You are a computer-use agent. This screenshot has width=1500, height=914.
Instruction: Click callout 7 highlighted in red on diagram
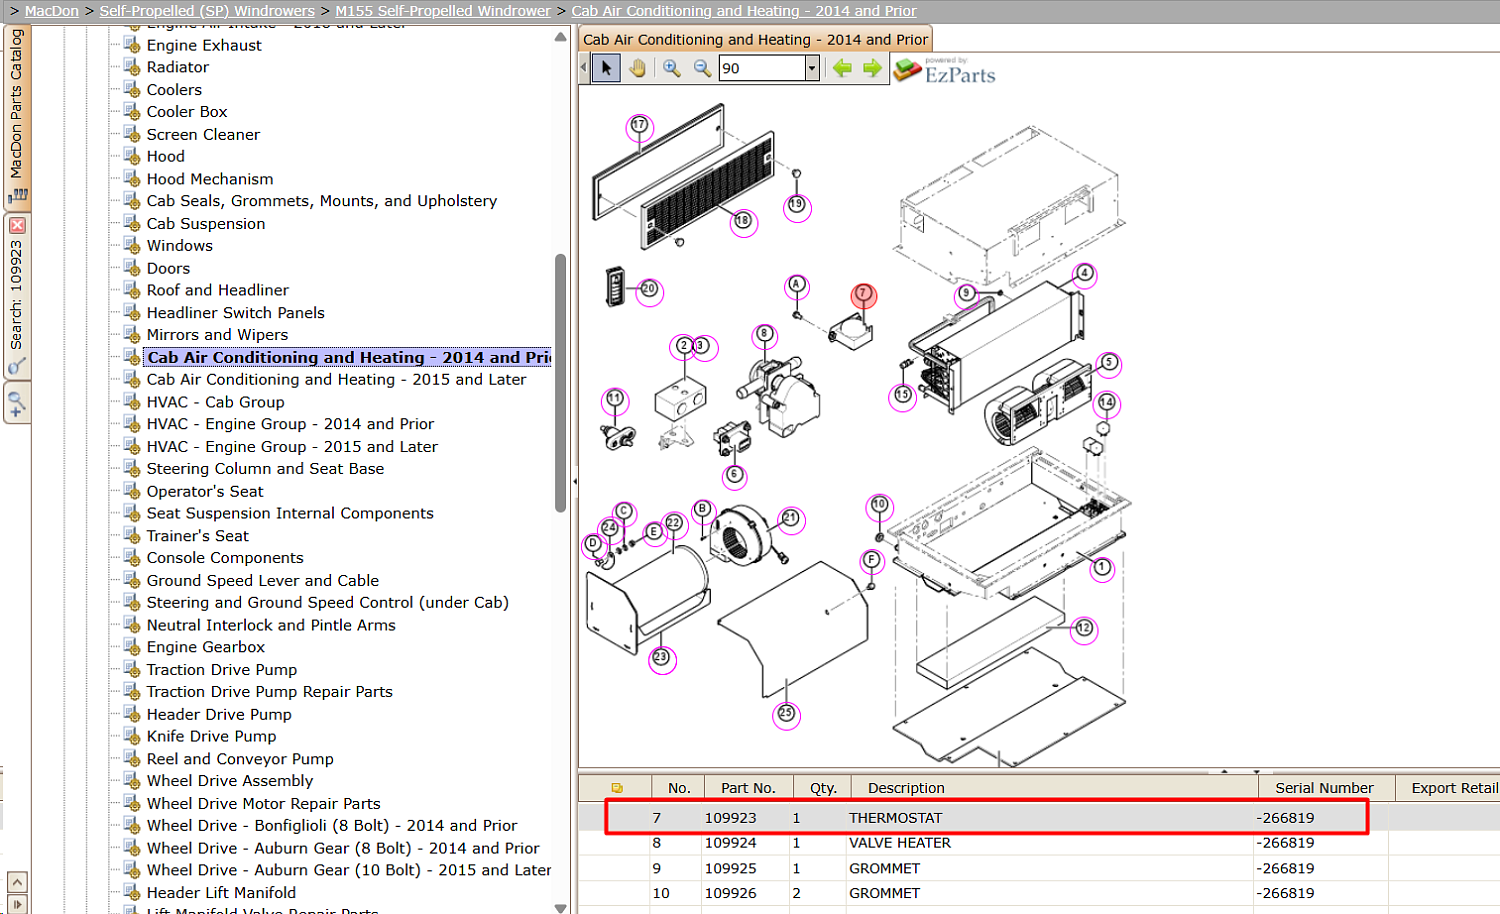click(x=864, y=295)
